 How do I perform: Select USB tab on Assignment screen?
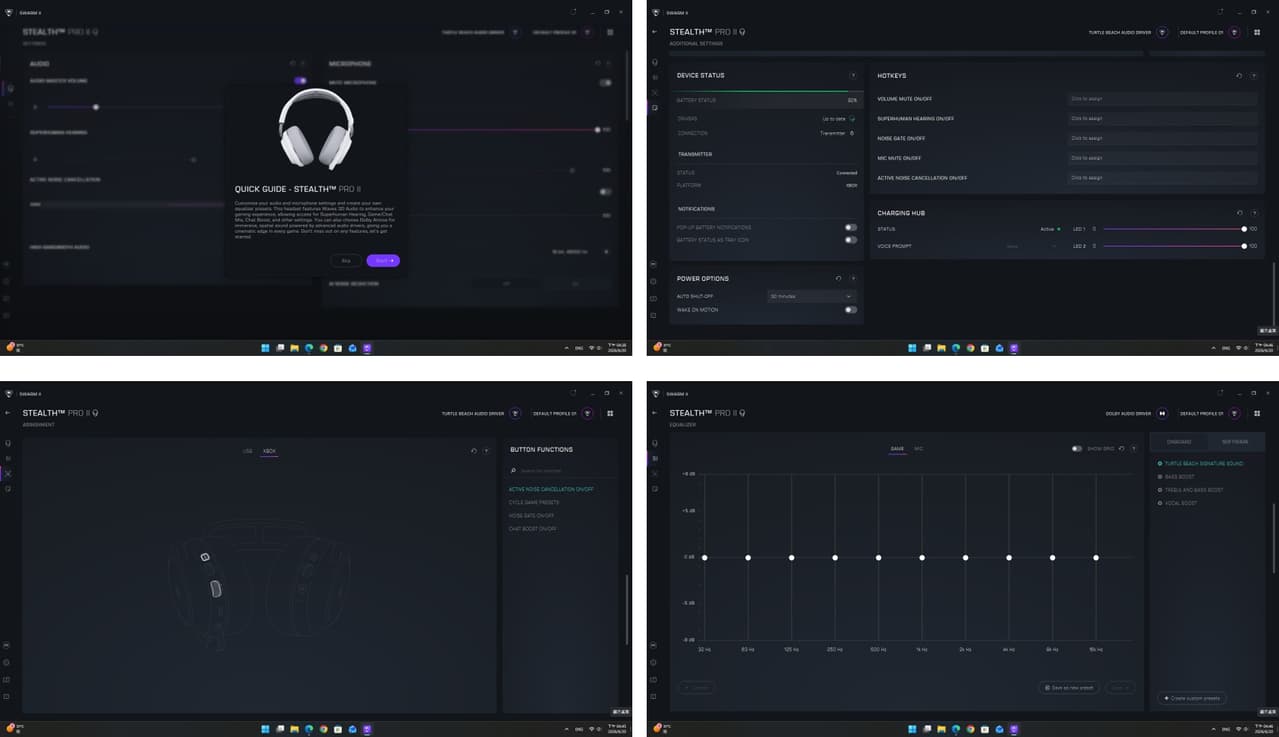[248, 451]
